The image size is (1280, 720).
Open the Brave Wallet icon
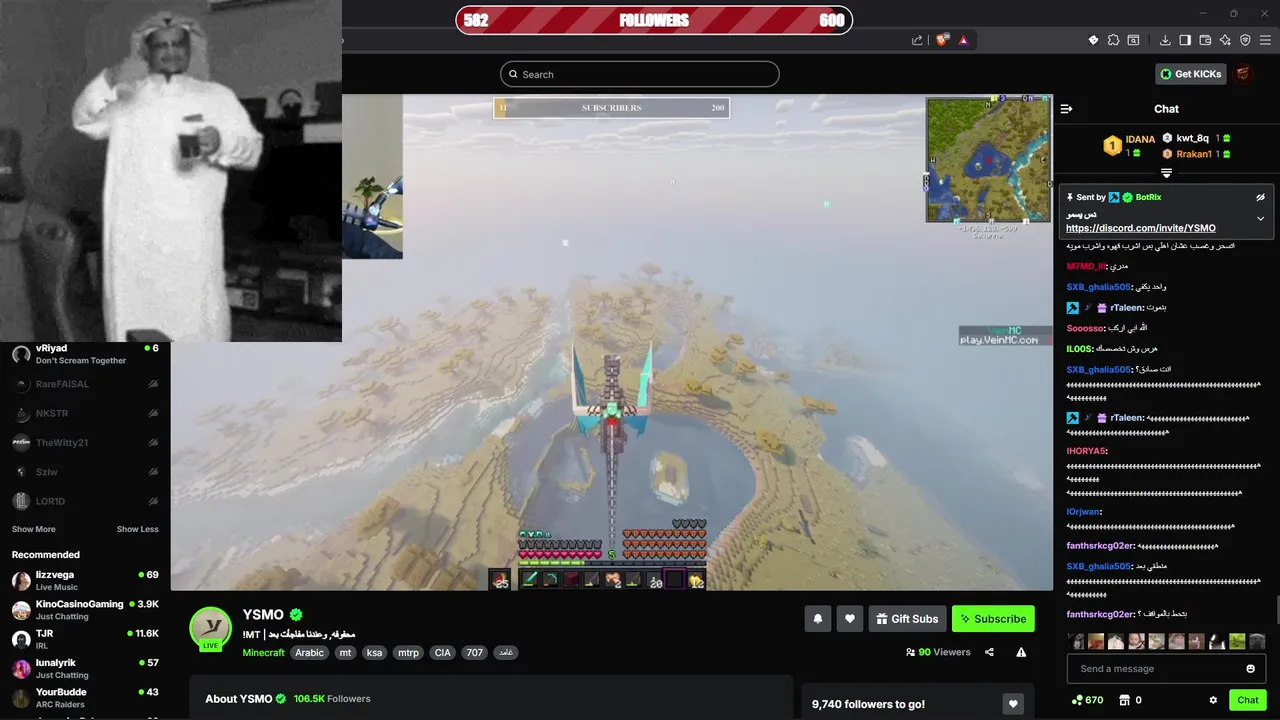click(1205, 40)
